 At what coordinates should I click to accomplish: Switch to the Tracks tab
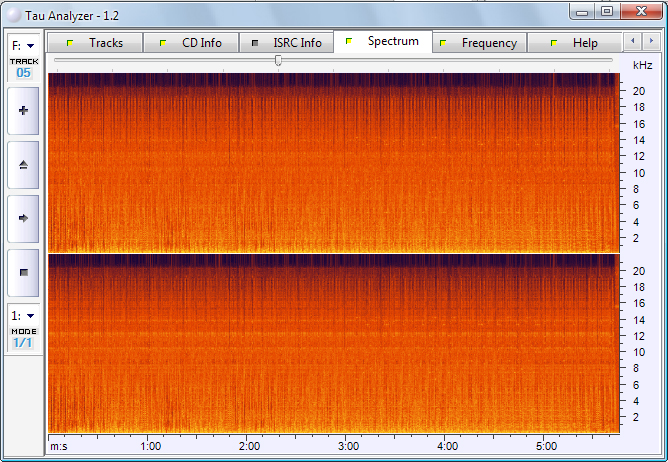tap(96, 43)
